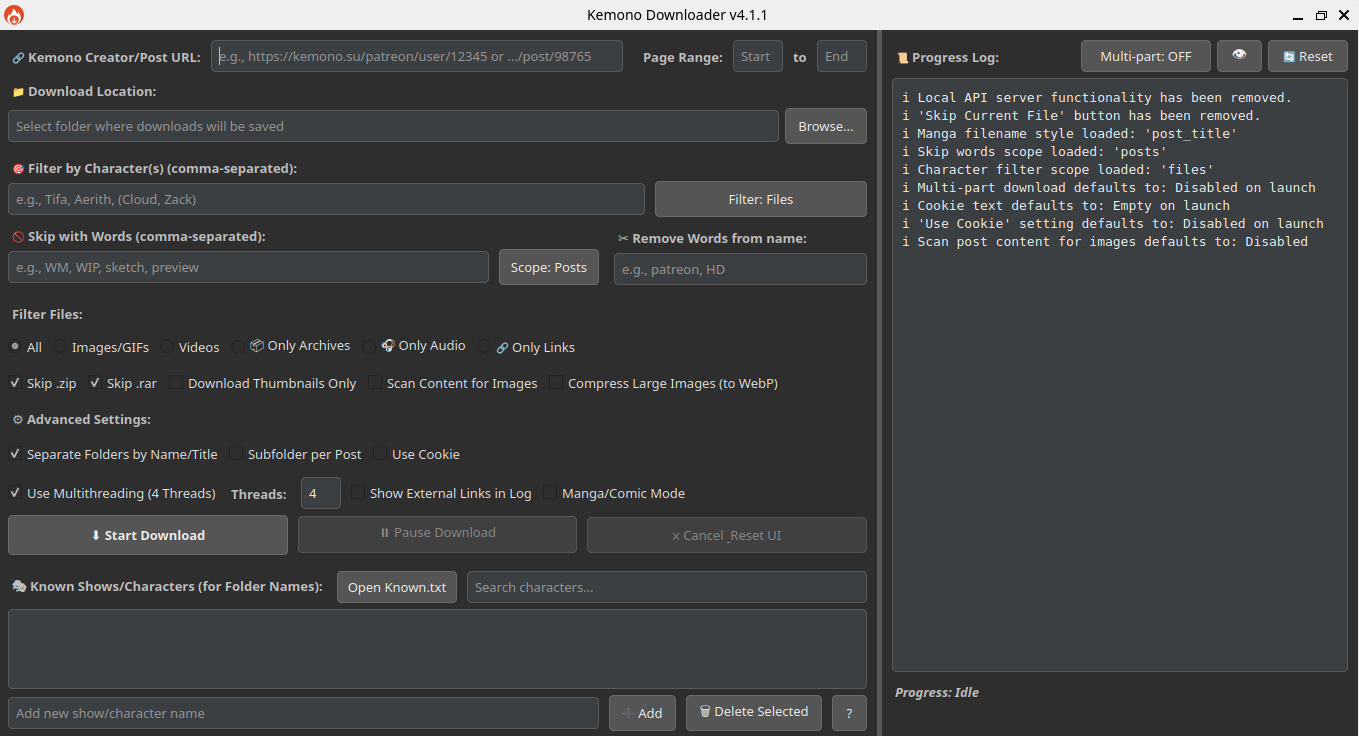Start Download with the down arrow button

pyautogui.click(x=148, y=535)
